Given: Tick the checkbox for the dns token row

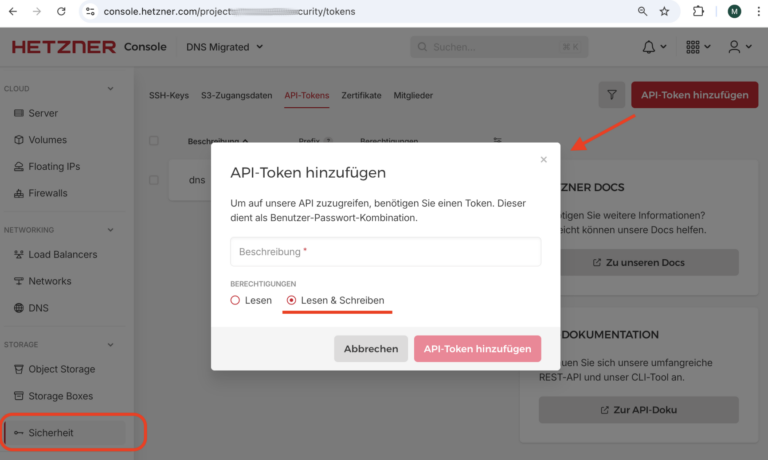Looking at the screenshot, I should tap(154, 180).
